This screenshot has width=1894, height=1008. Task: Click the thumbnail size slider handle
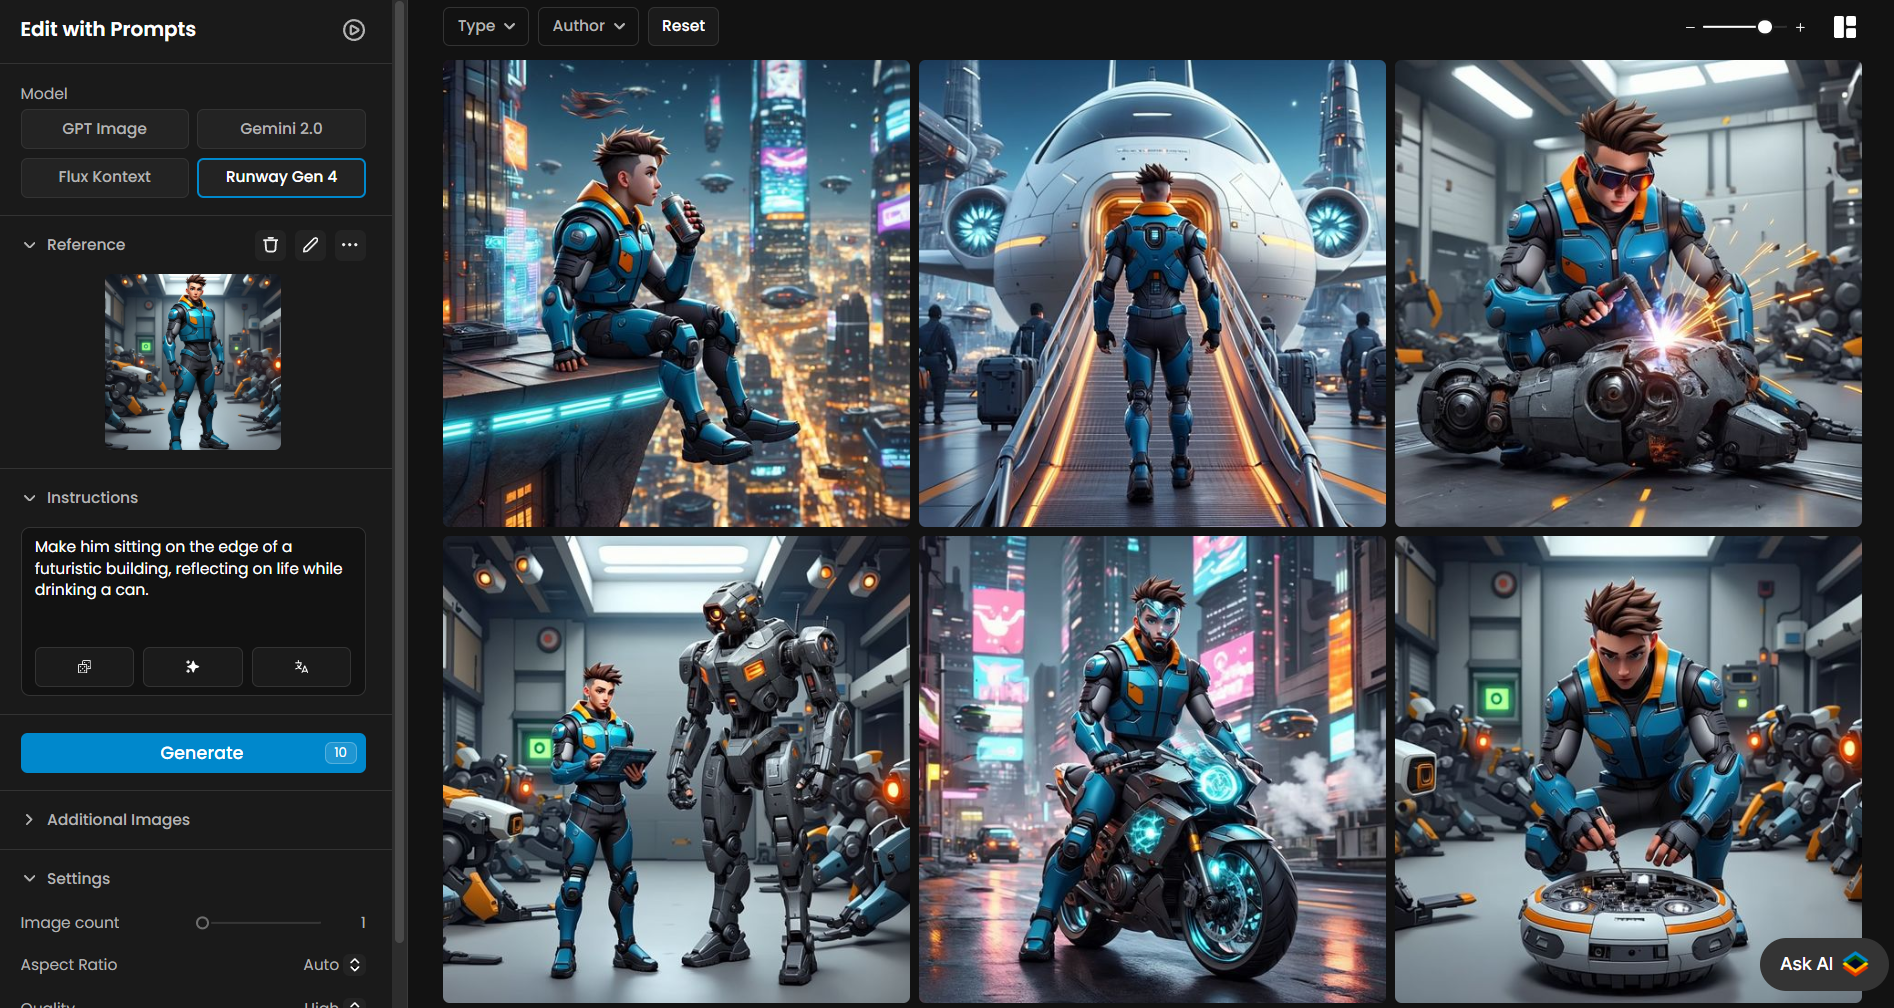click(1765, 28)
